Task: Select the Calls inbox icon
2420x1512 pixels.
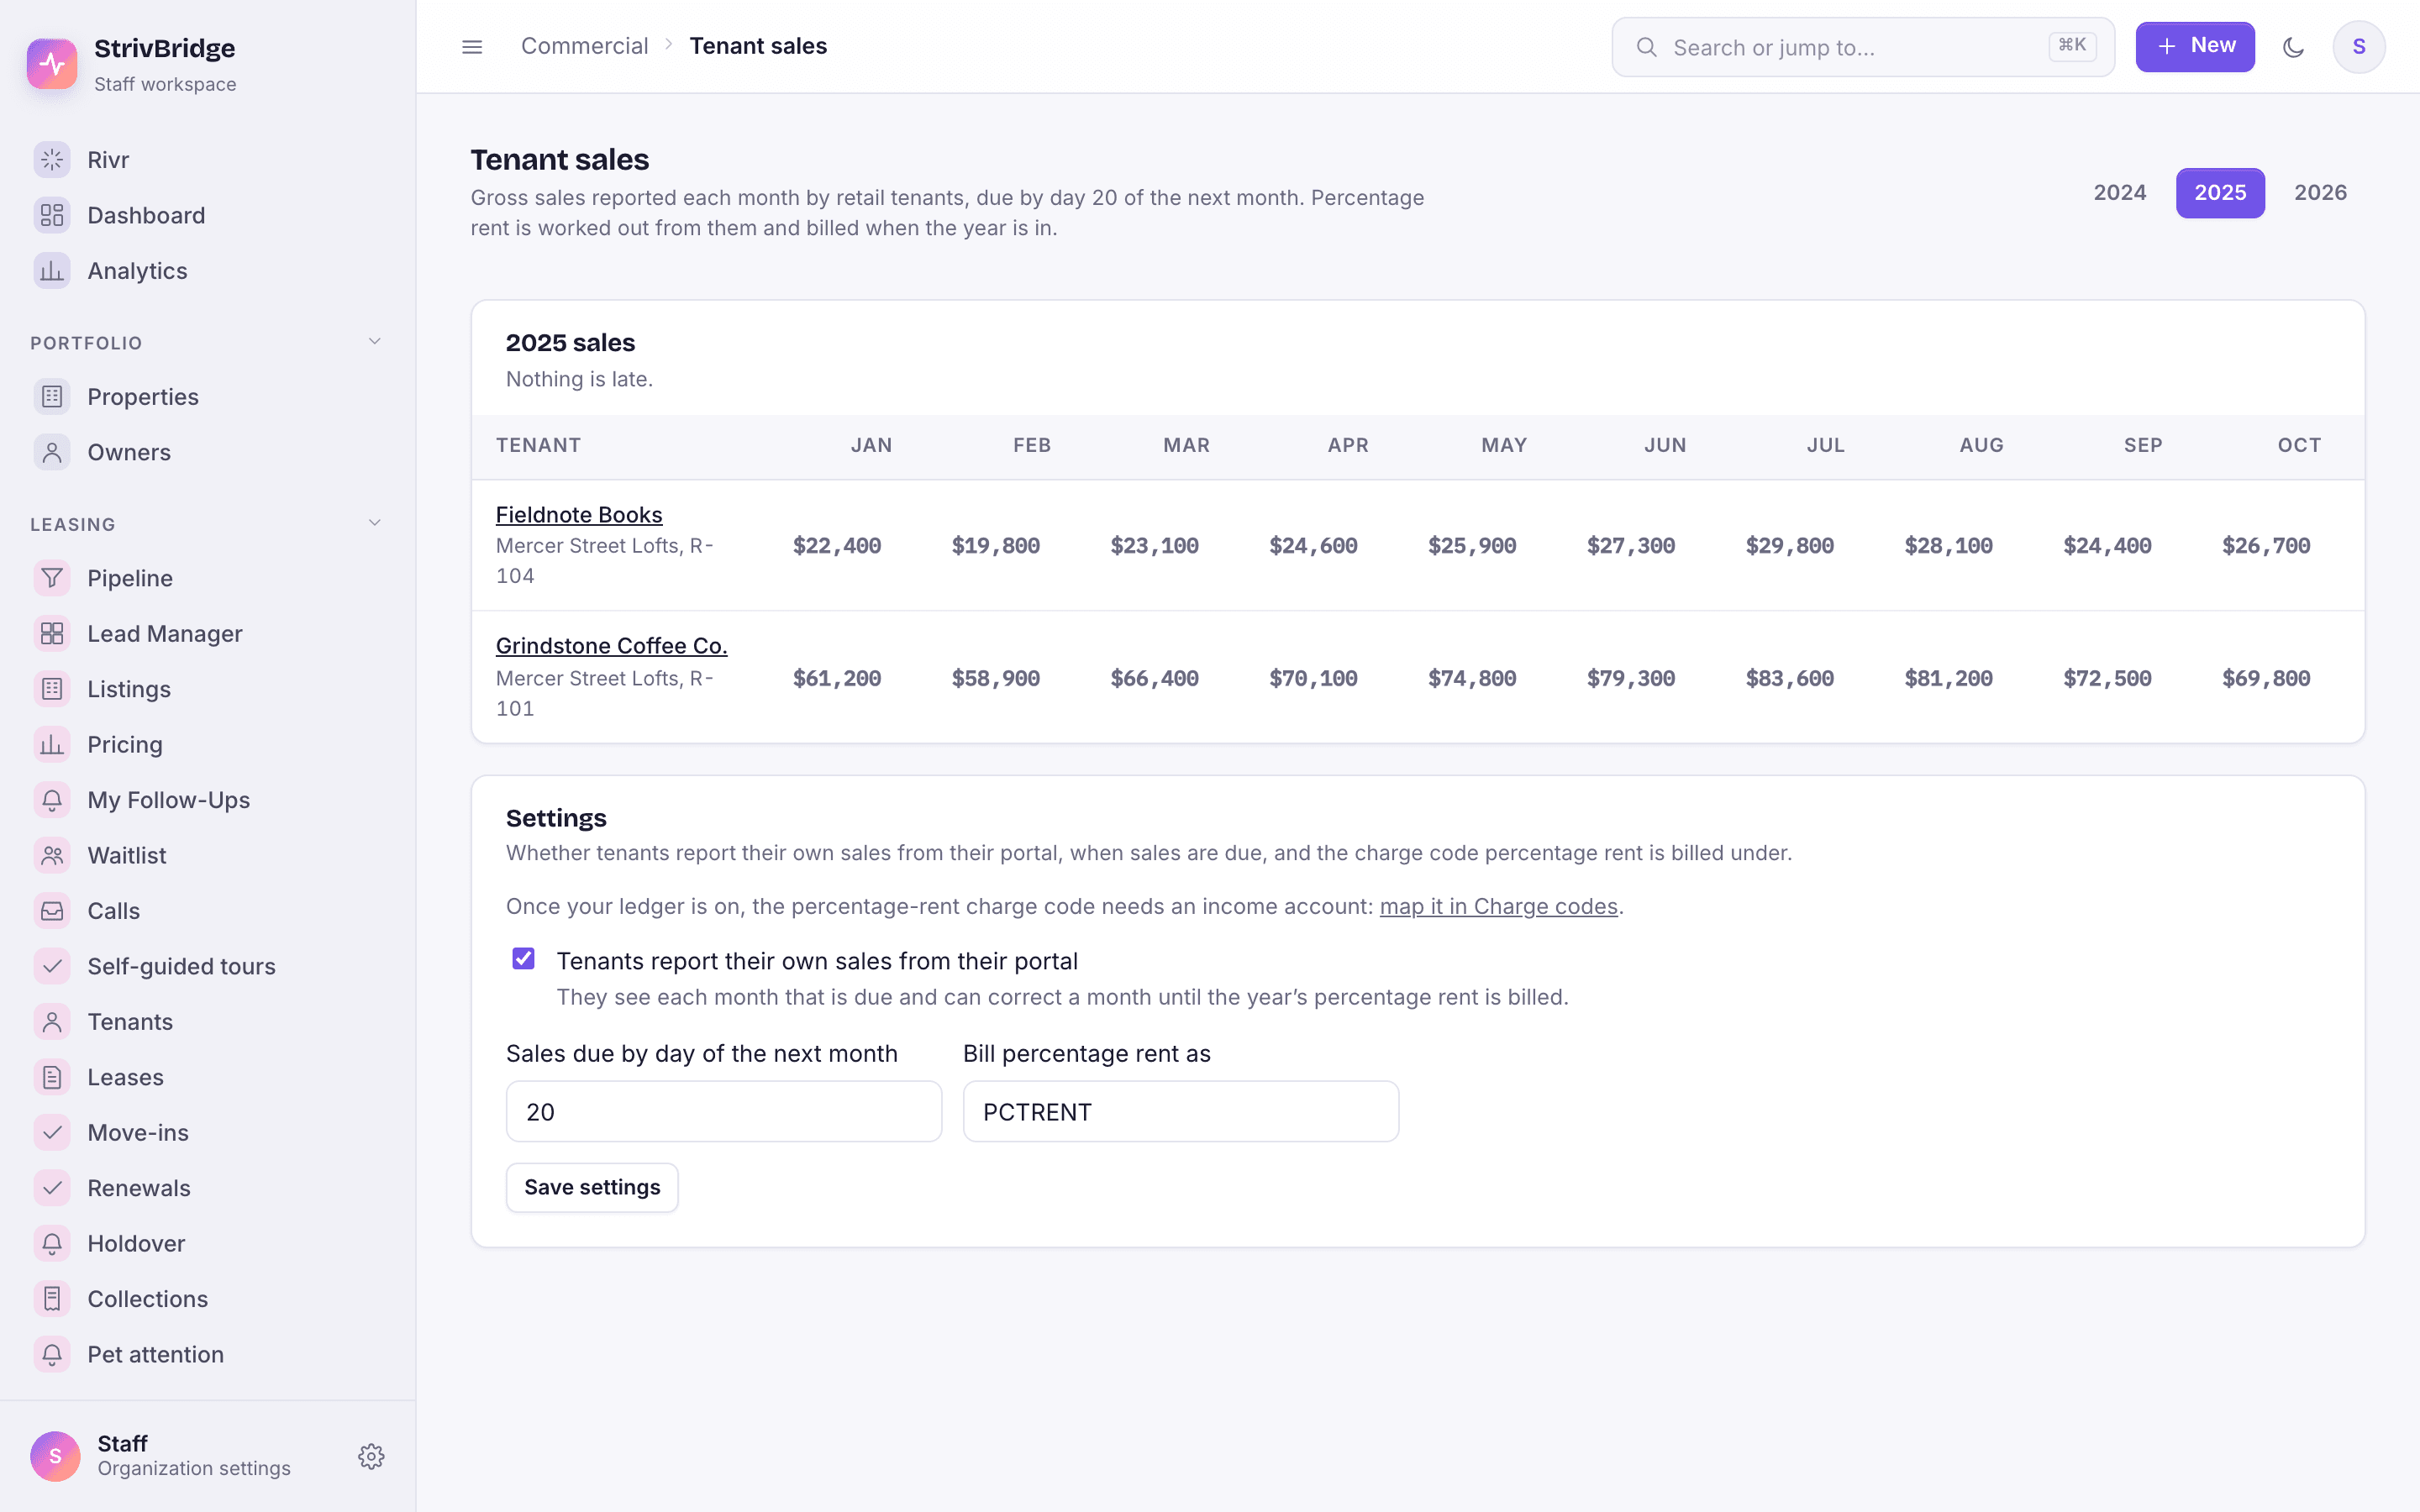Action: pyautogui.click(x=52, y=911)
